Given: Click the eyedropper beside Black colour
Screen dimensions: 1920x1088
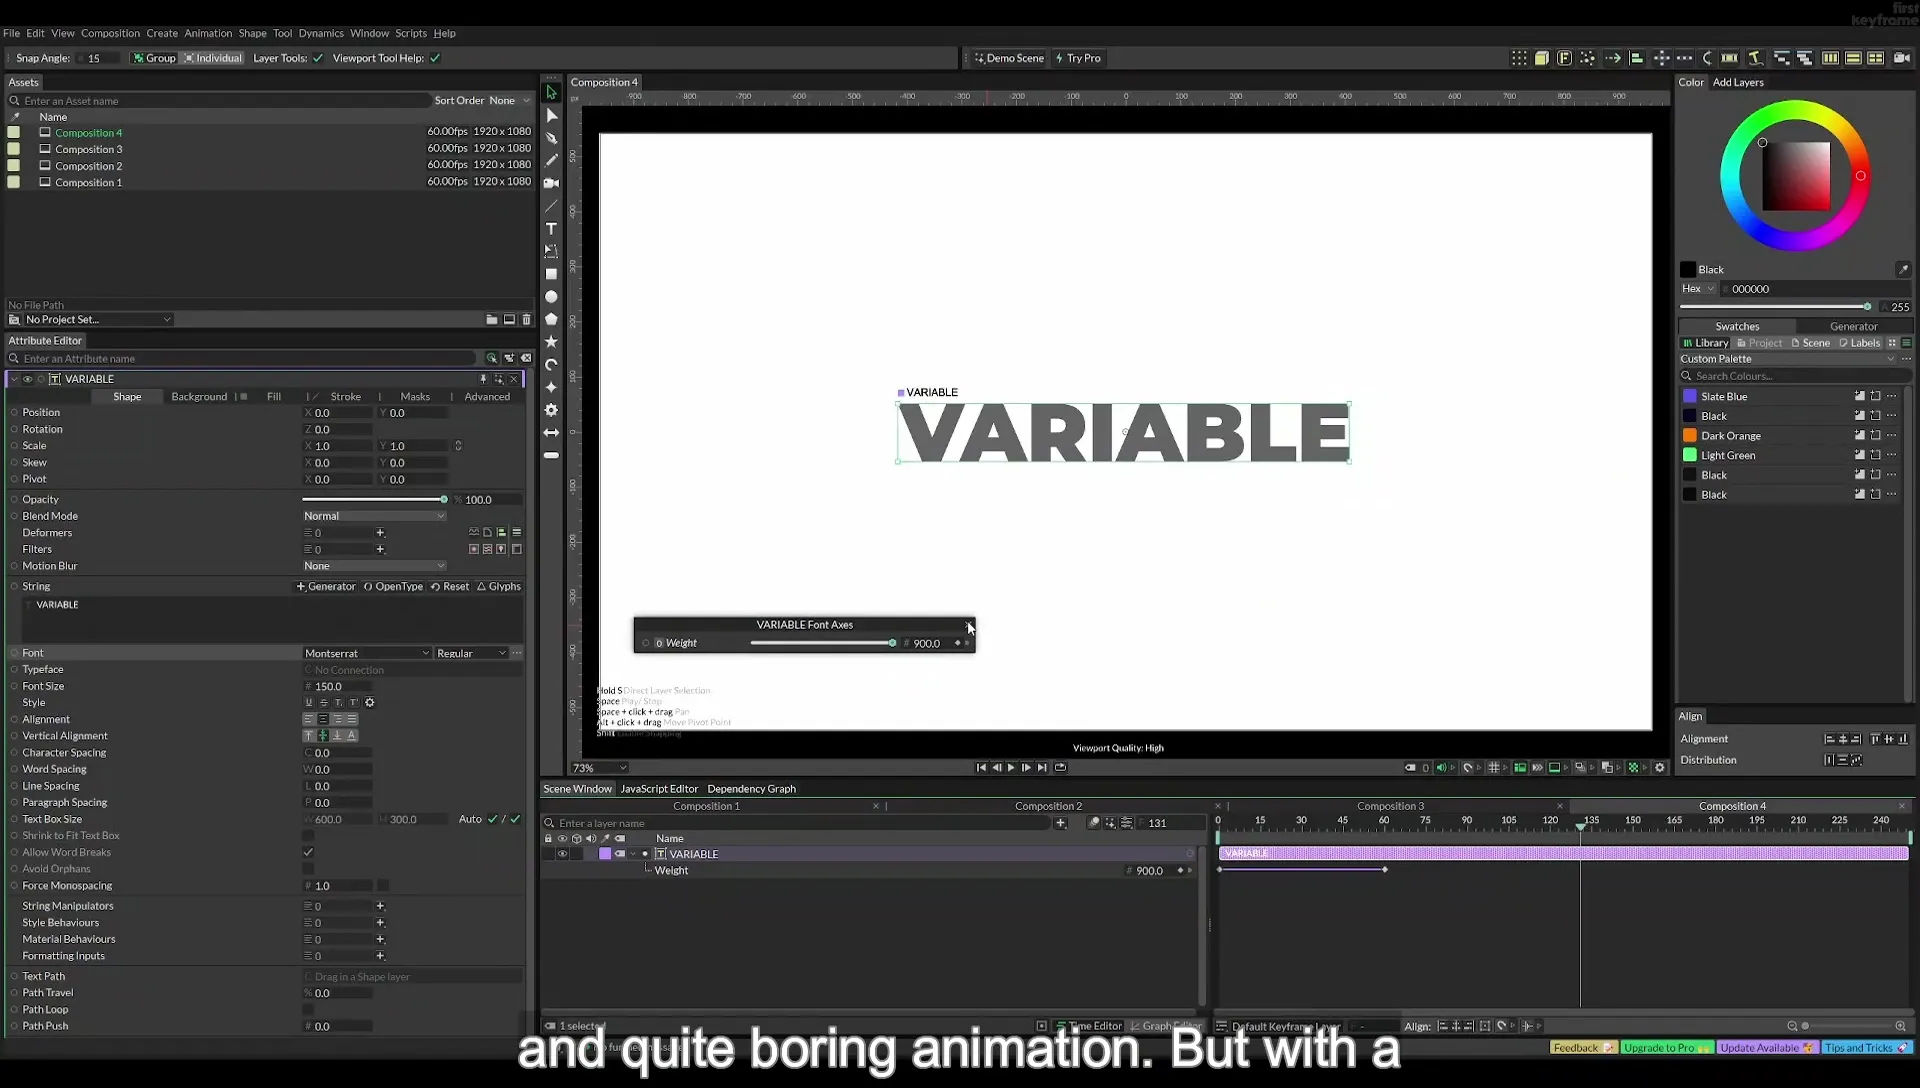Looking at the screenshot, I should tap(1903, 269).
